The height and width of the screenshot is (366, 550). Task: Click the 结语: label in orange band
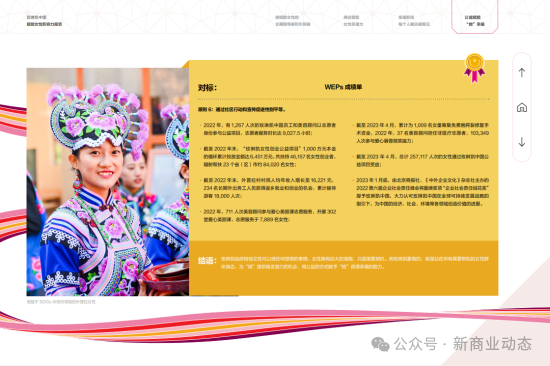(x=207, y=261)
